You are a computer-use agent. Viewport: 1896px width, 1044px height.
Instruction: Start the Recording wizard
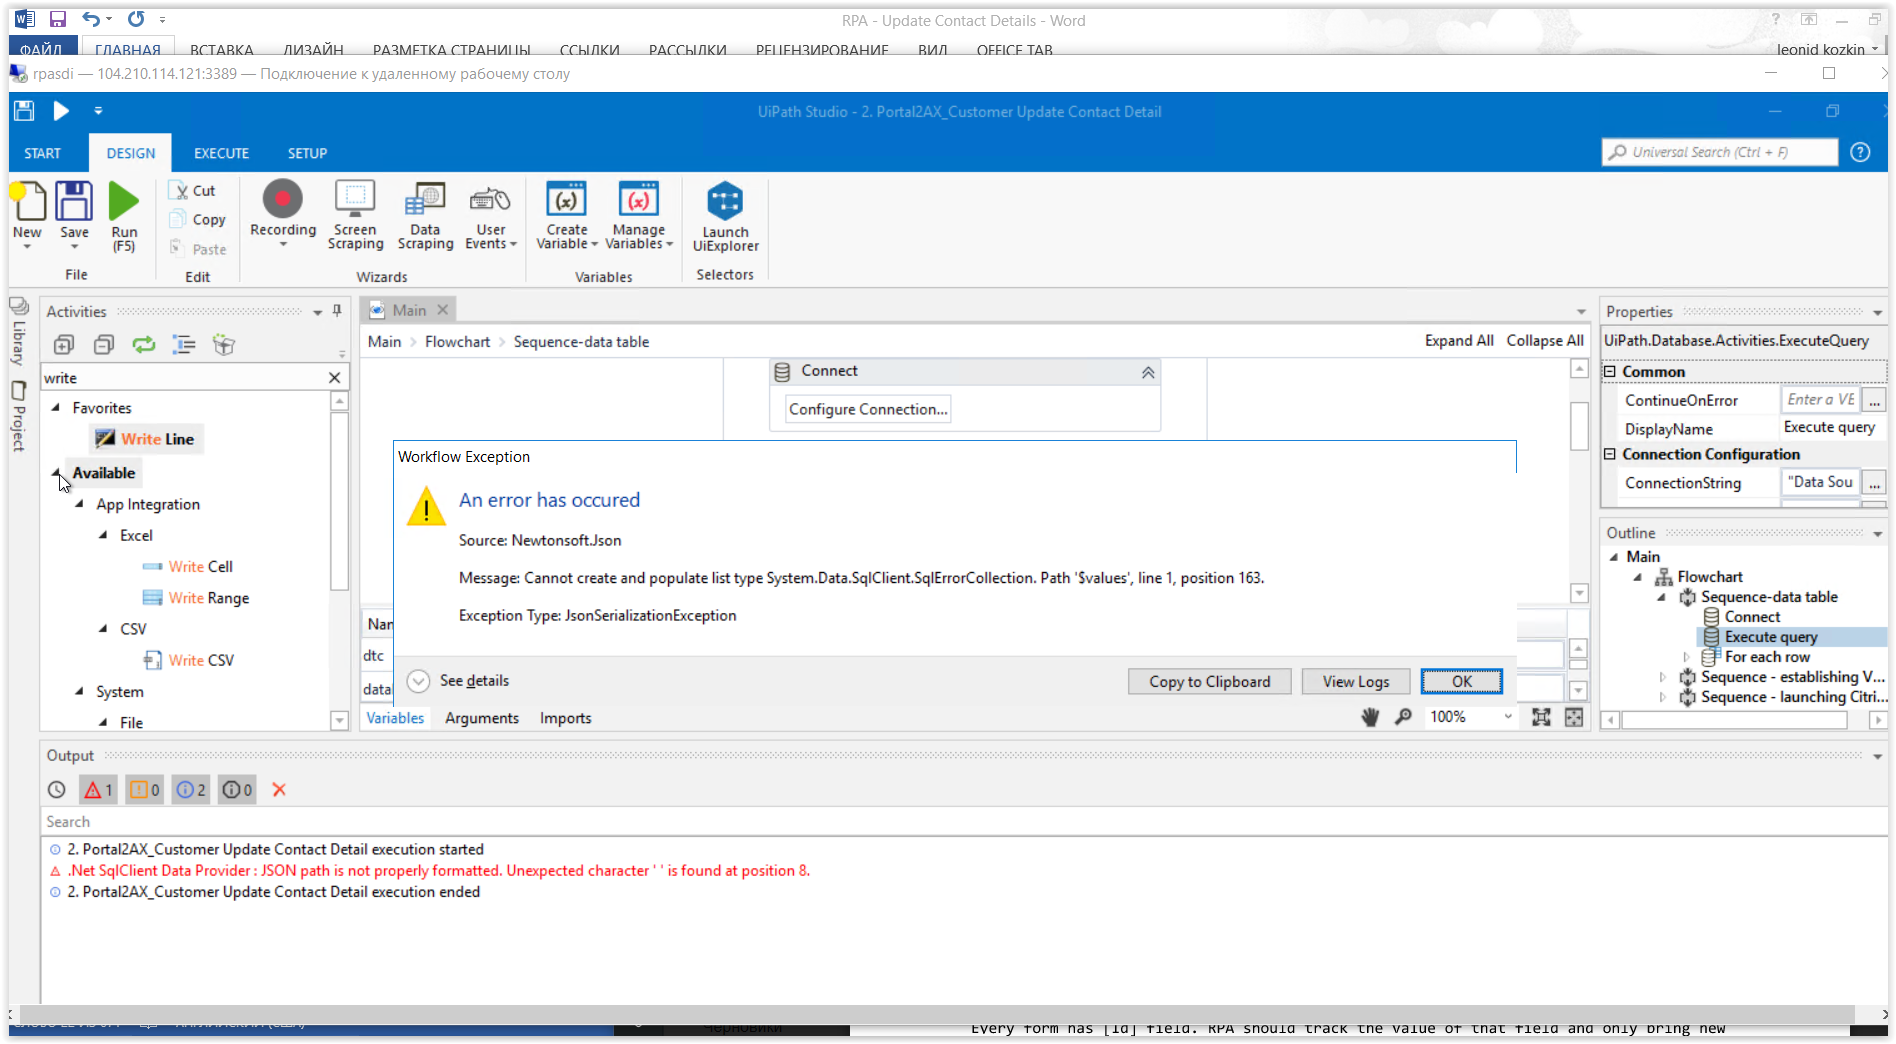[283, 214]
